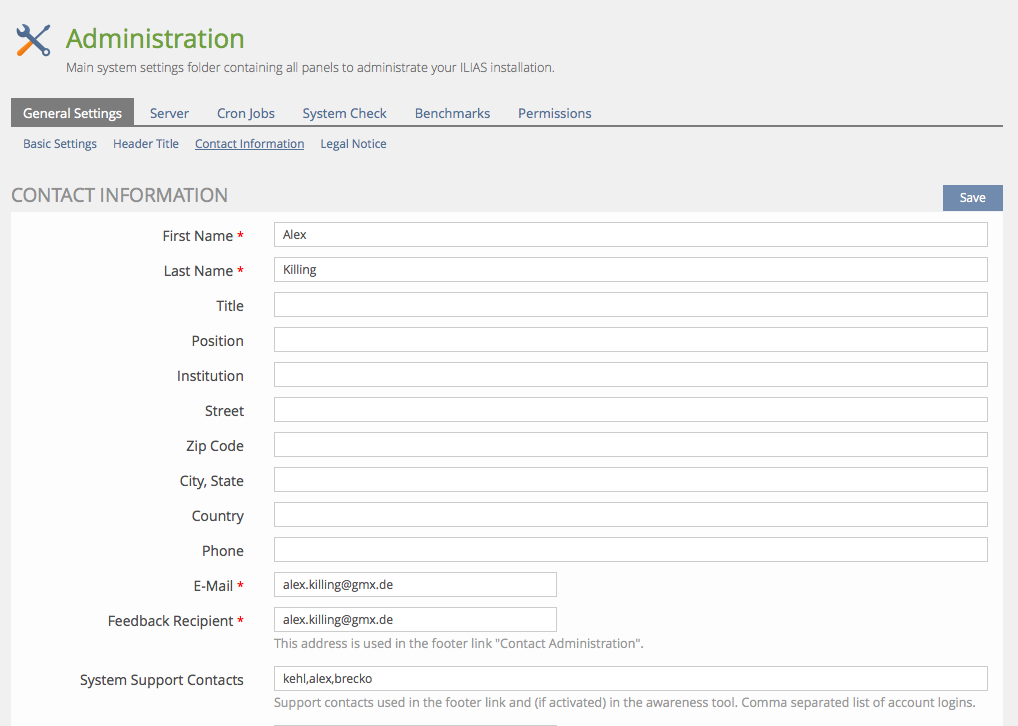
Task: Click the Phone input field
Action: coord(630,550)
